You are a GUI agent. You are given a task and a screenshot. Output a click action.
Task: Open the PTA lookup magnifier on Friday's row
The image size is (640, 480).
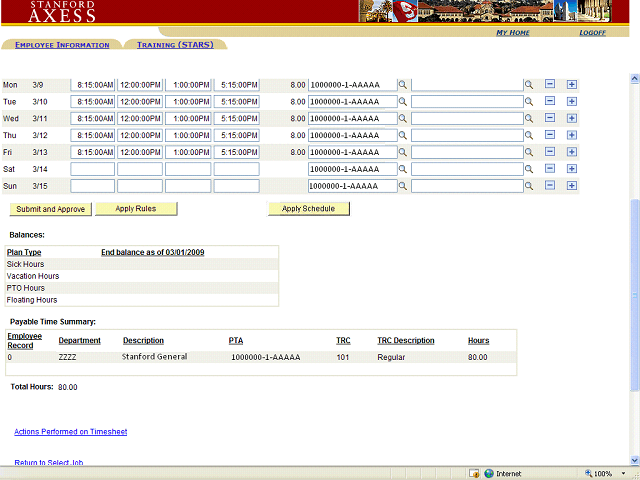click(x=403, y=153)
